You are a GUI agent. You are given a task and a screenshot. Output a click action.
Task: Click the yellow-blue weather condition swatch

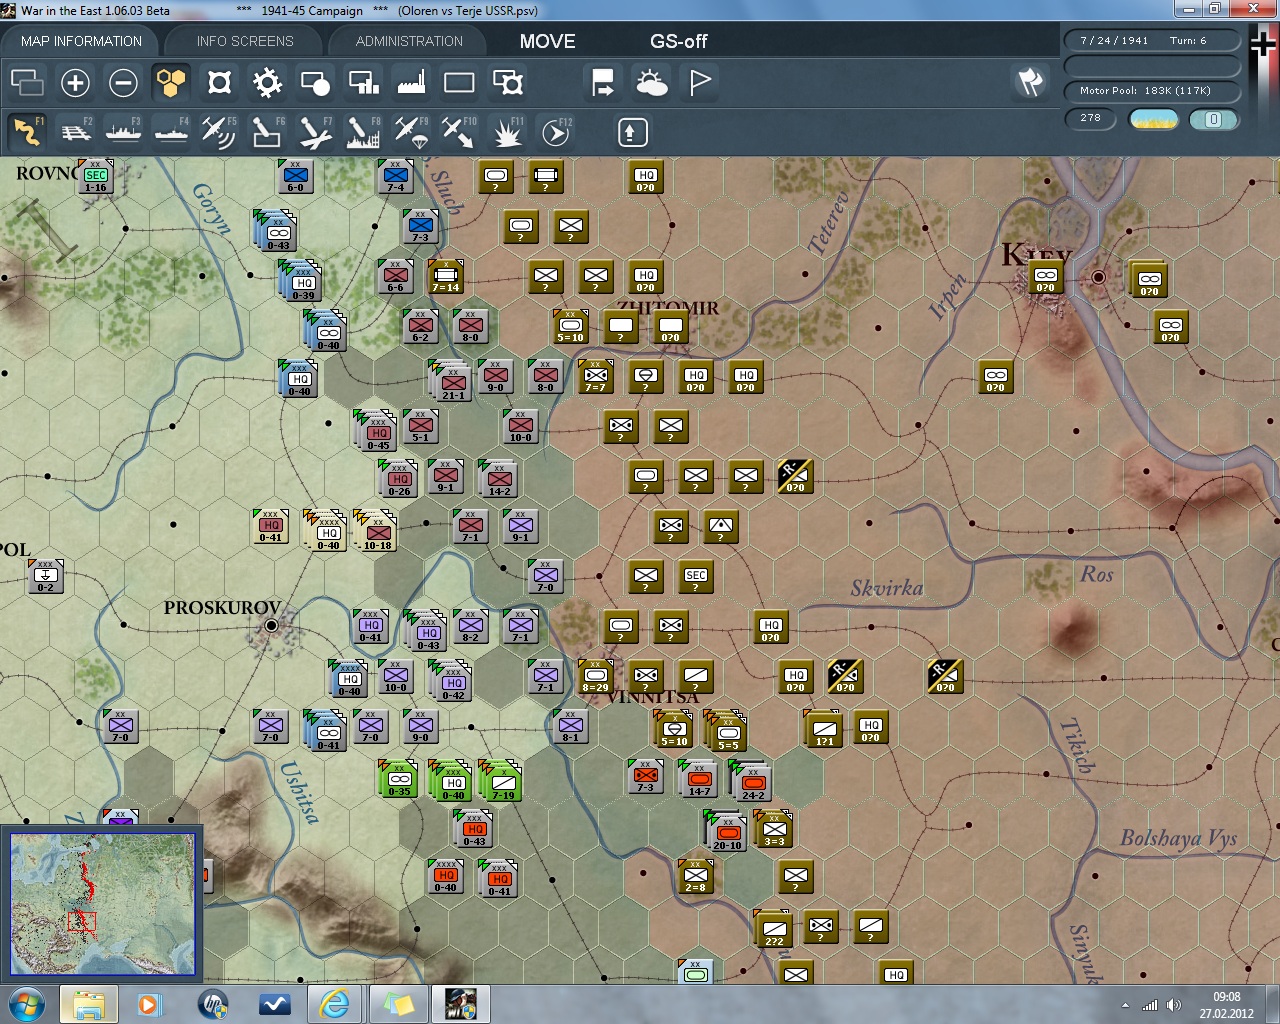tap(1152, 119)
